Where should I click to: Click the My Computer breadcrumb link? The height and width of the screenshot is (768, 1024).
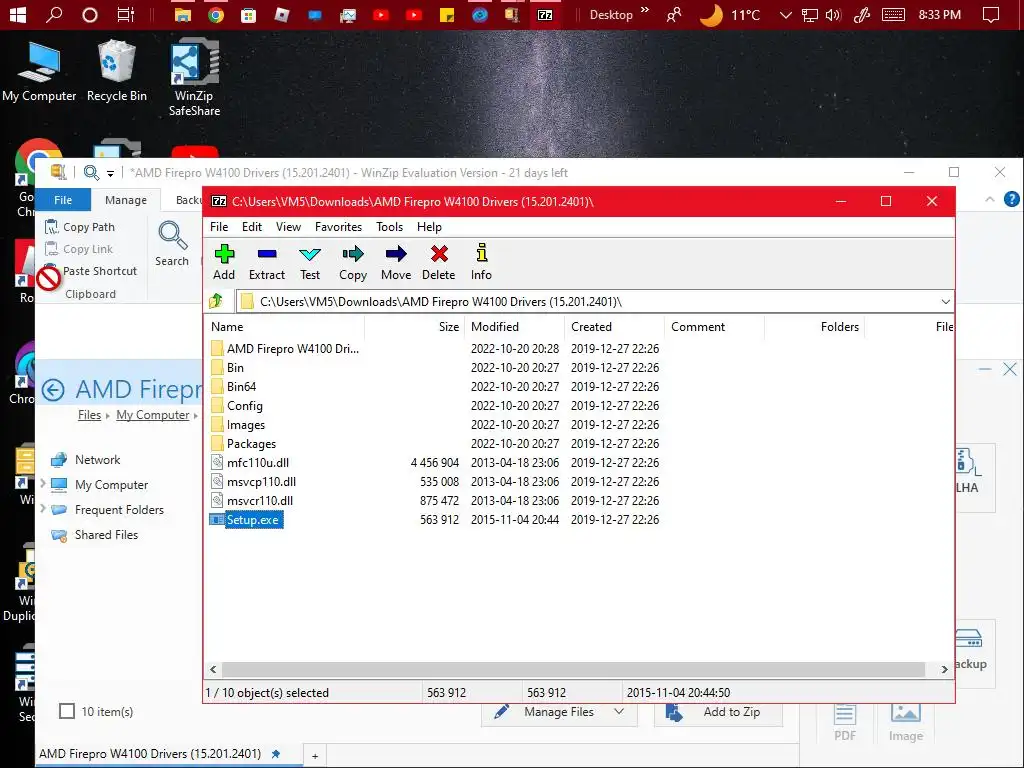click(153, 415)
